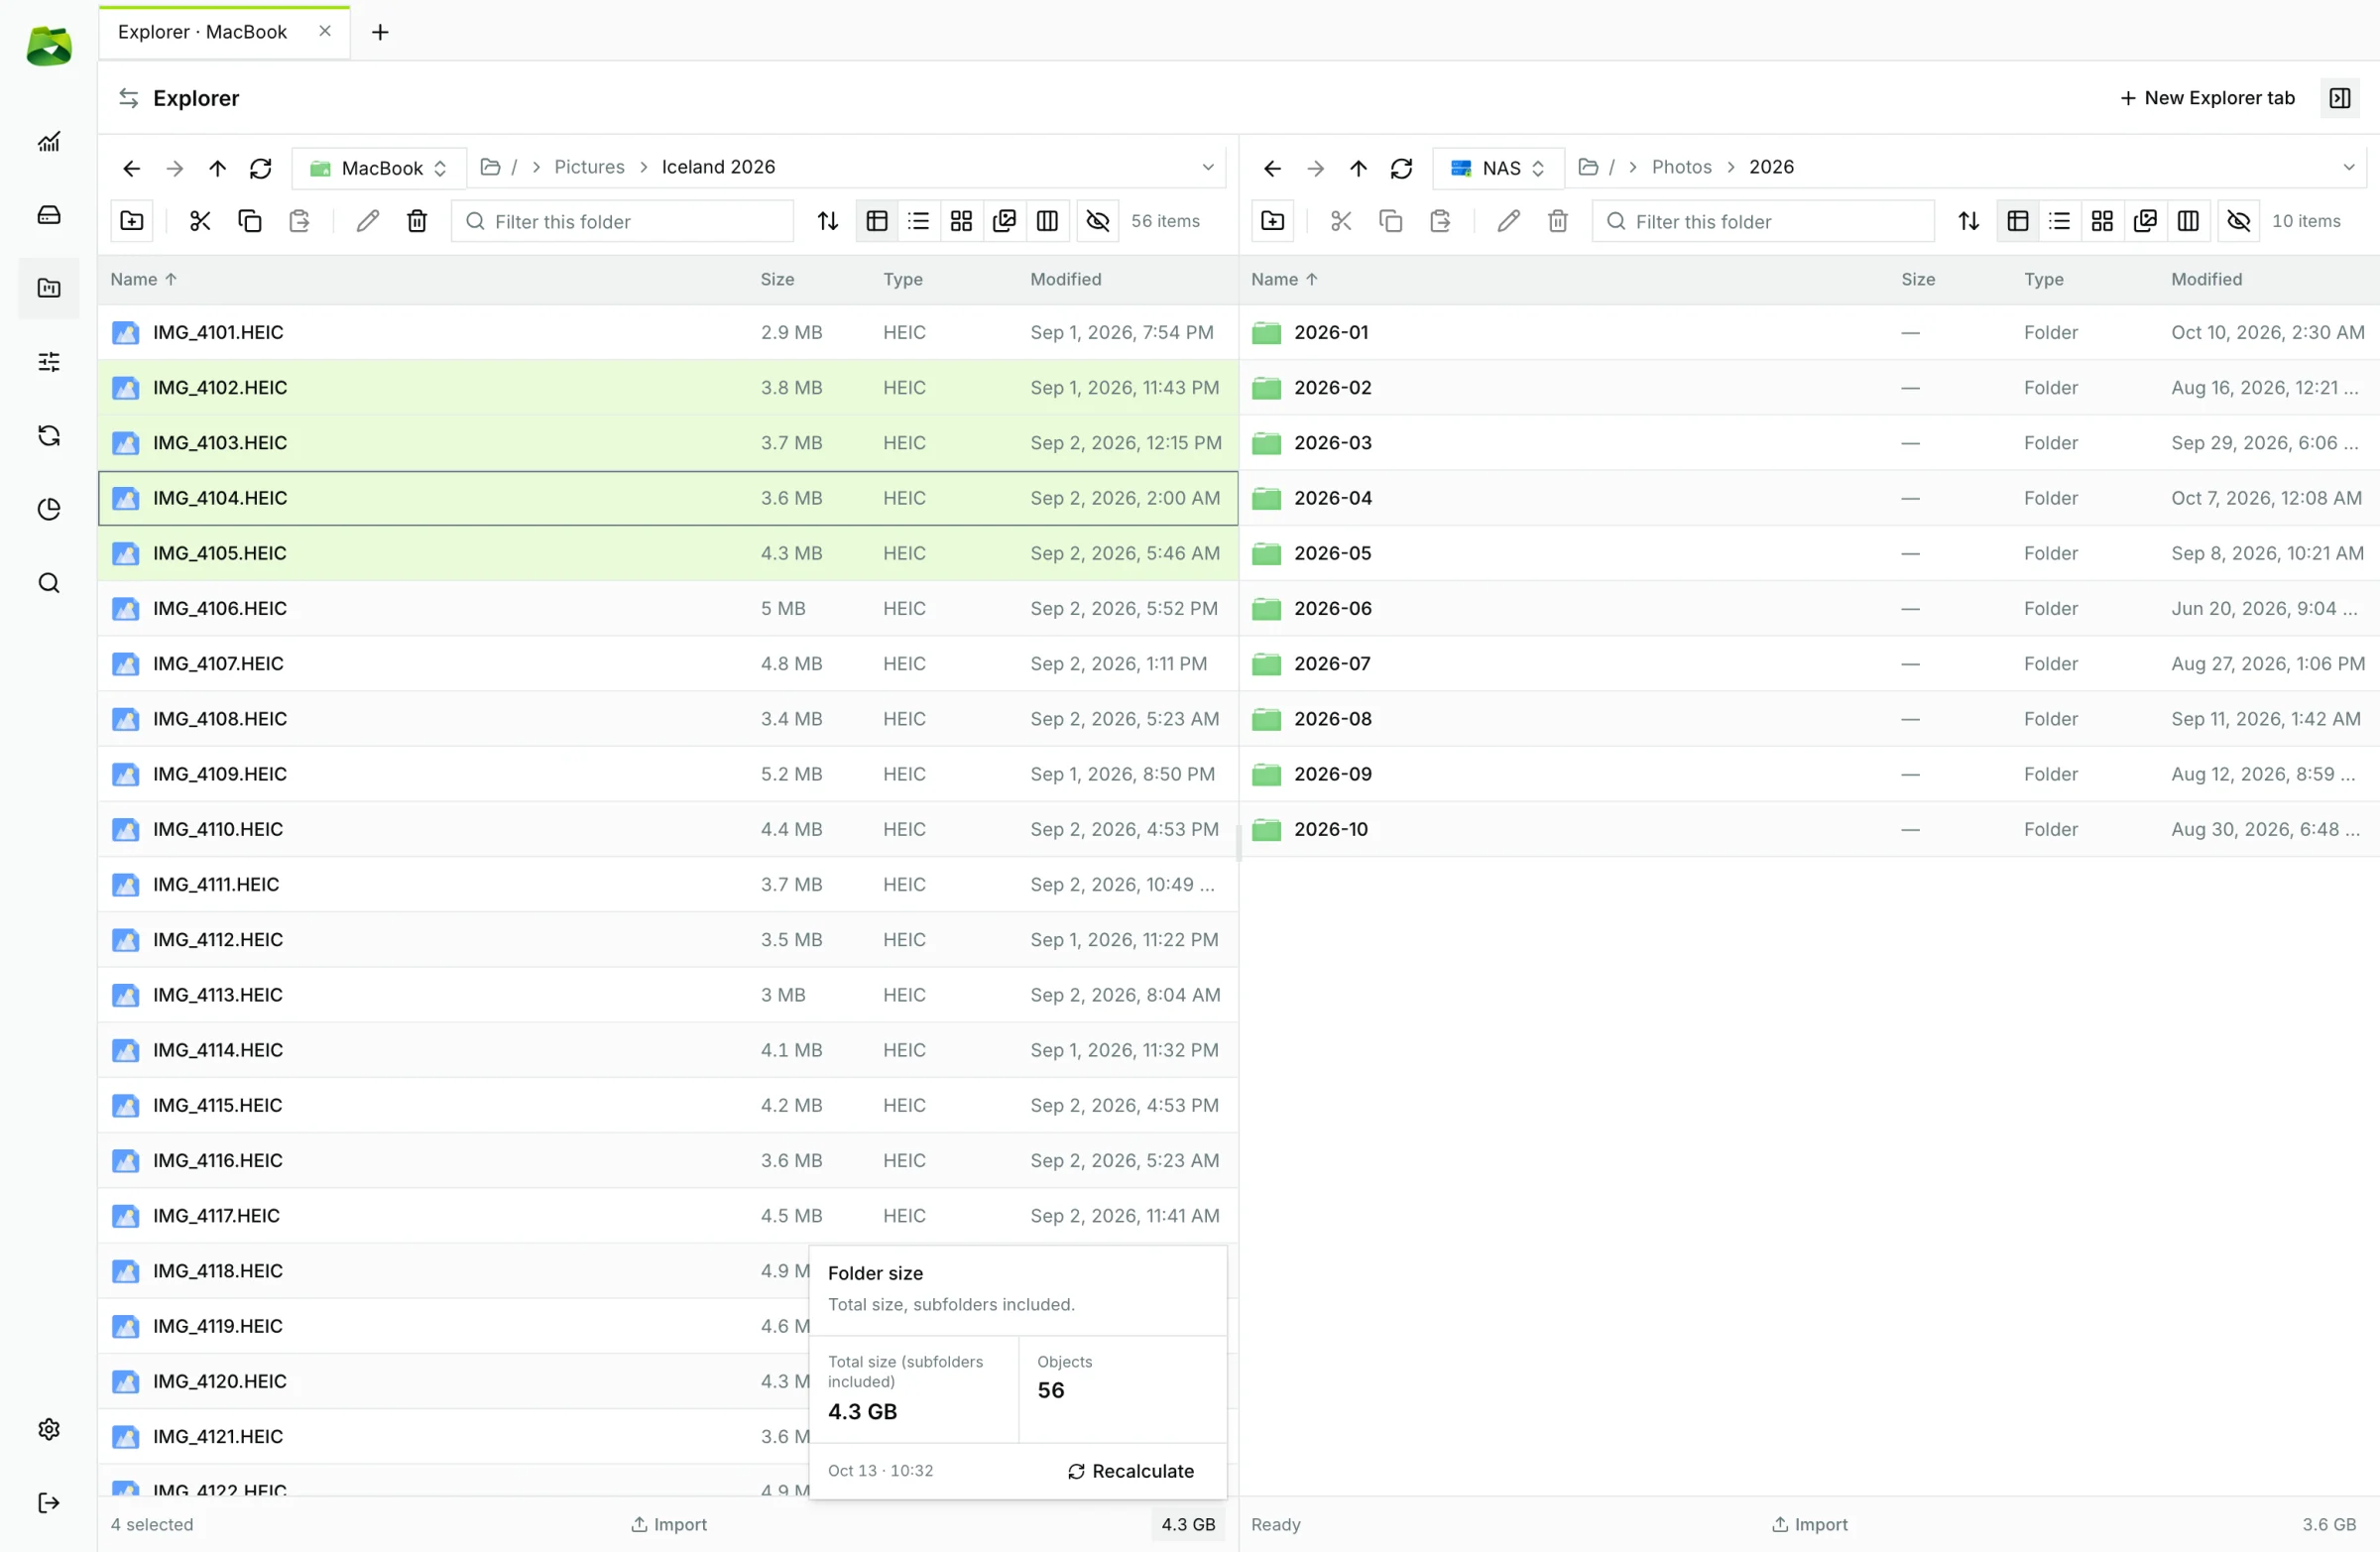The height and width of the screenshot is (1552, 2380).
Task: Toggle hidden files in MacBook pane
Action: coord(1098,221)
